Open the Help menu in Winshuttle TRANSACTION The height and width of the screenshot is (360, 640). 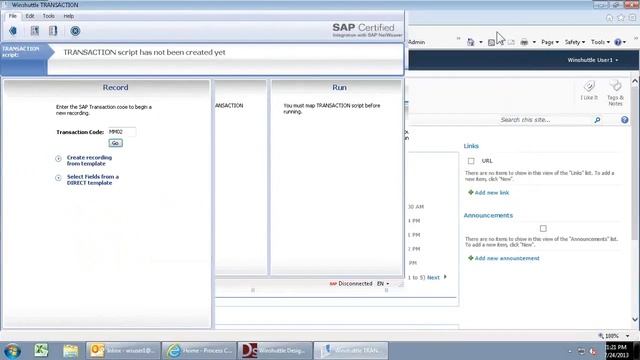coord(69,16)
